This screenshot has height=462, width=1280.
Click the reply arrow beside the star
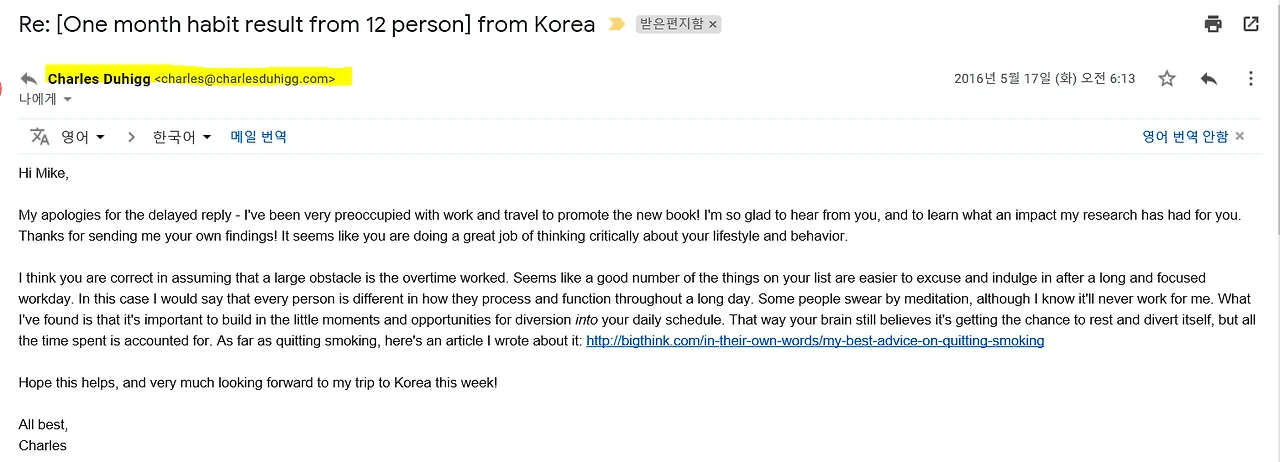[x=1209, y=78]
